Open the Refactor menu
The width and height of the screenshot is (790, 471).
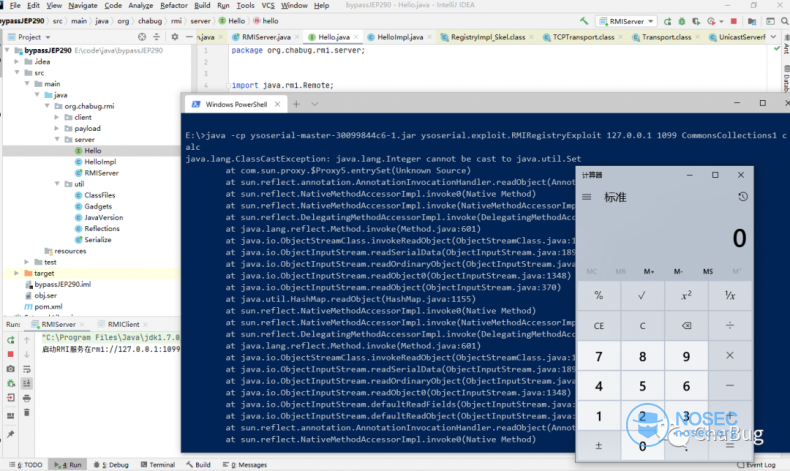[174, 5]
